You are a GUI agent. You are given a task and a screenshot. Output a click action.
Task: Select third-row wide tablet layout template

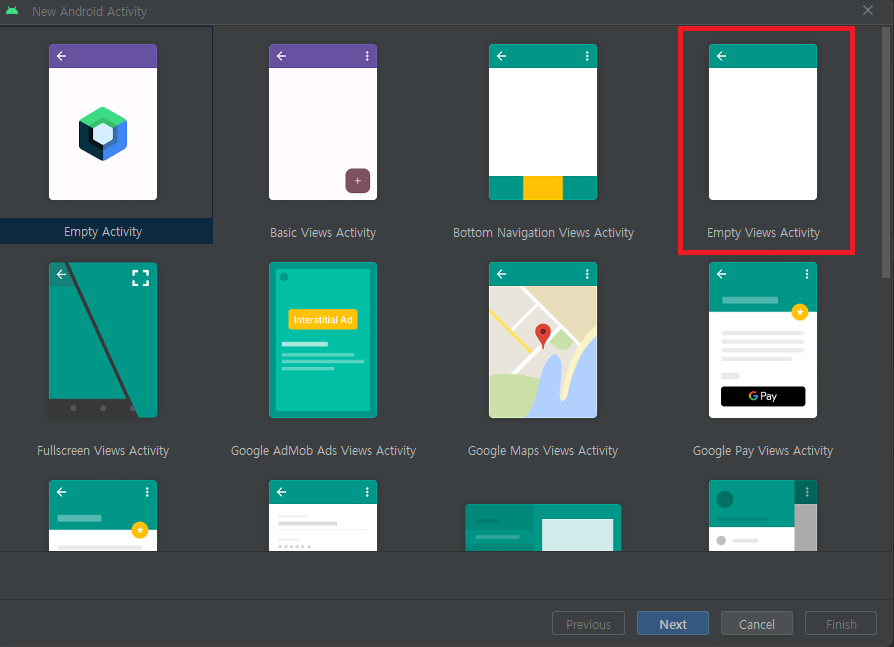[543, 527]
